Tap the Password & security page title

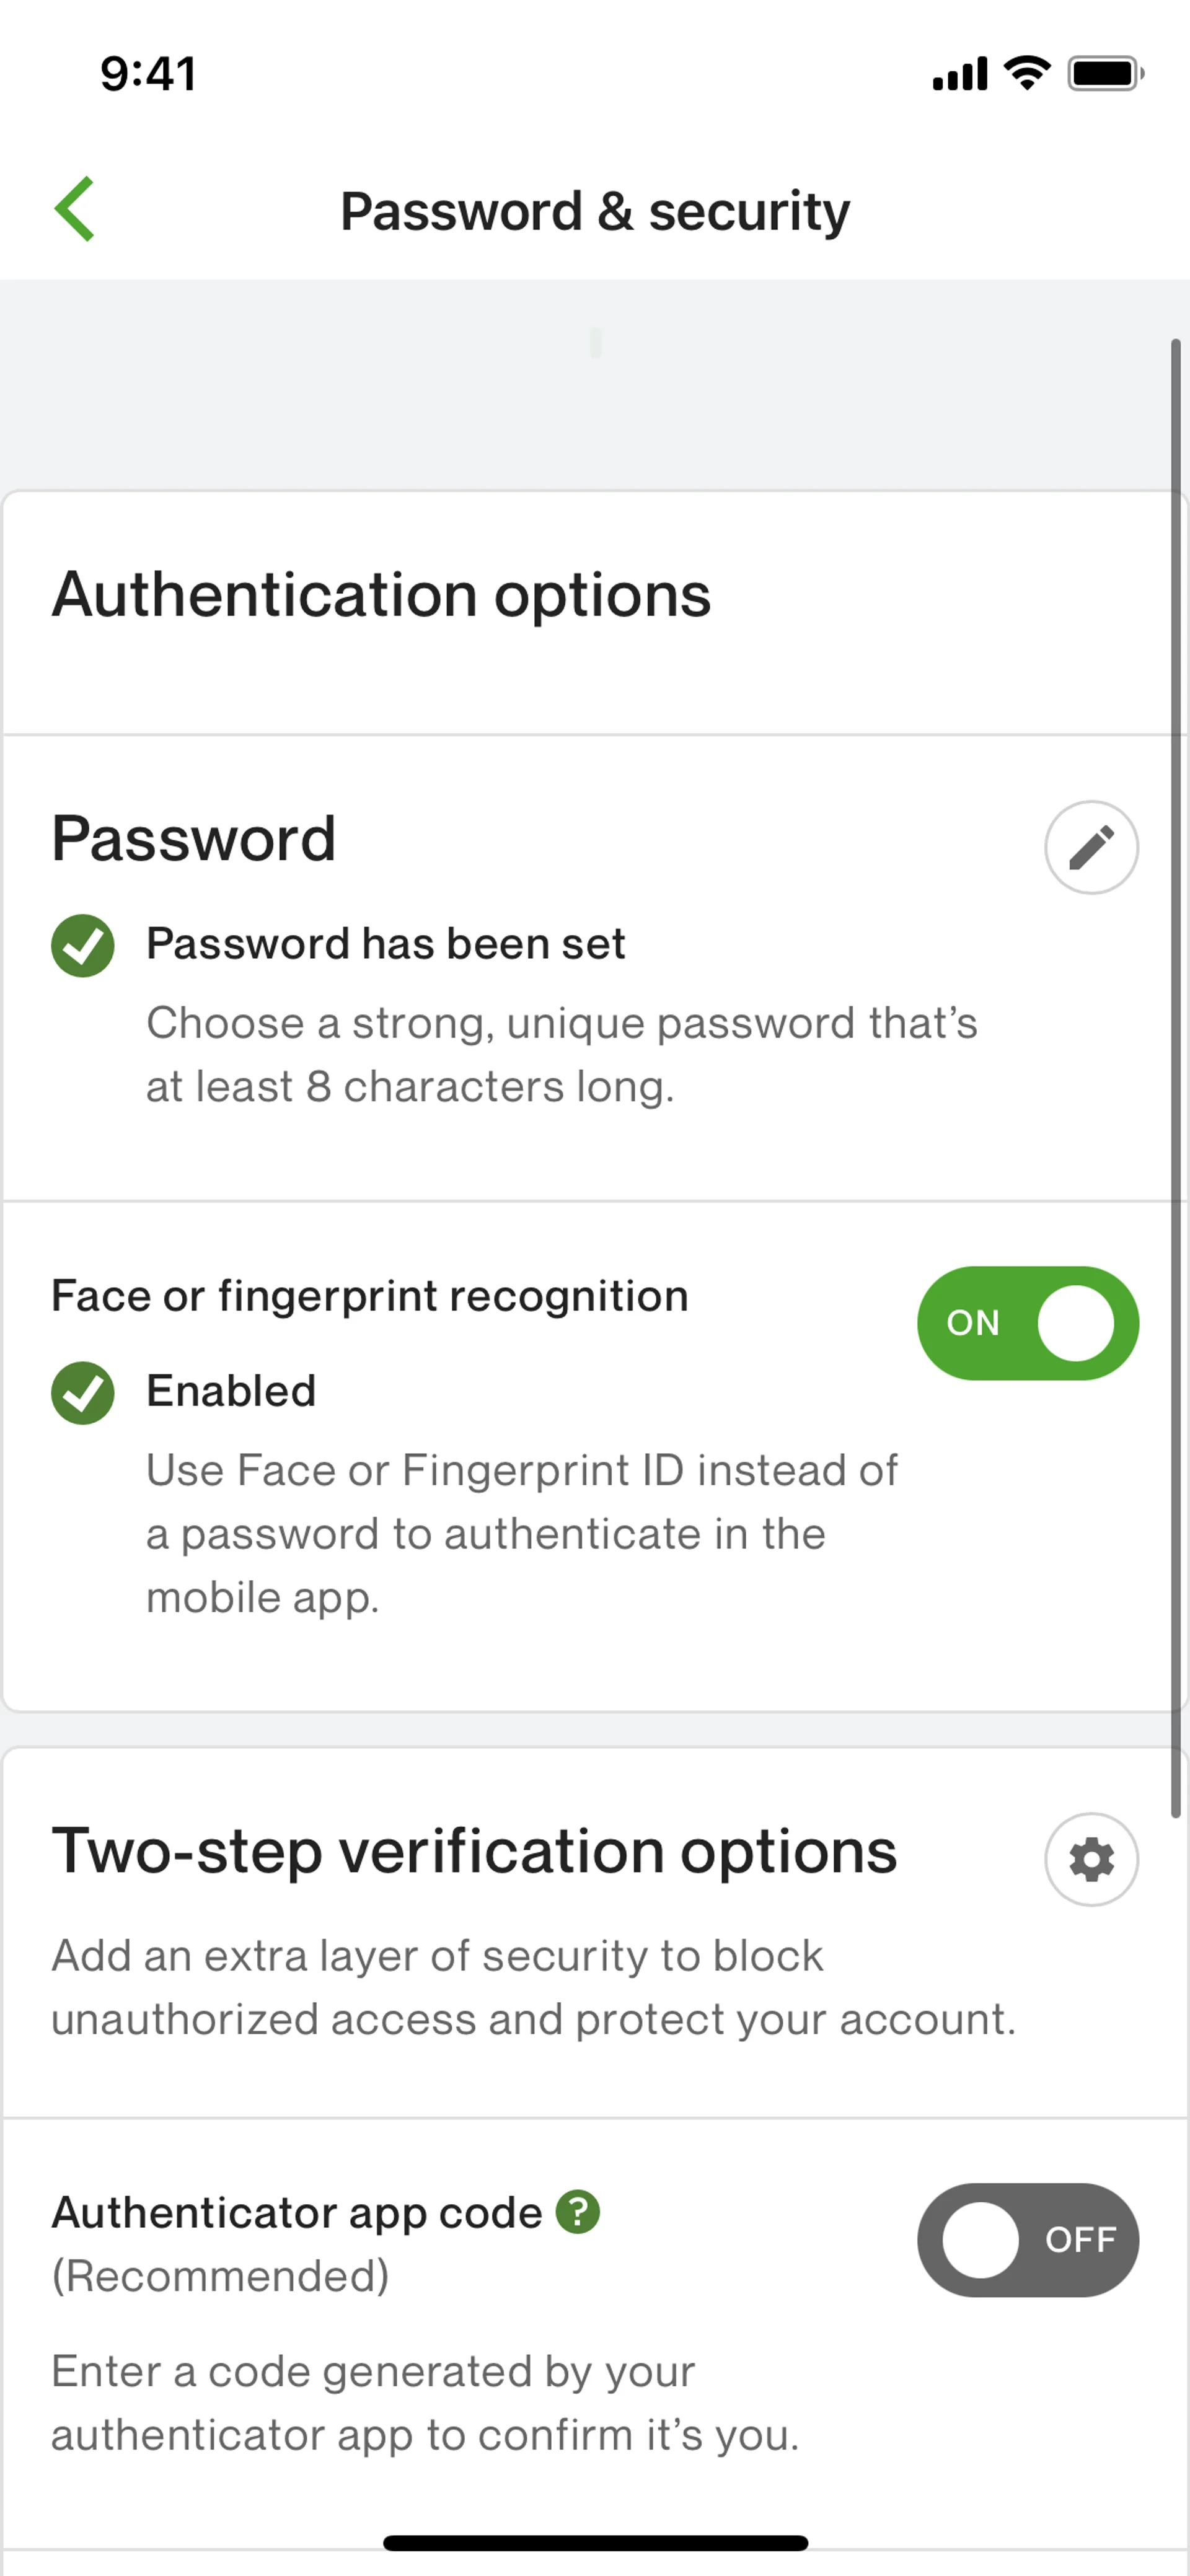[x=595, y=211]
